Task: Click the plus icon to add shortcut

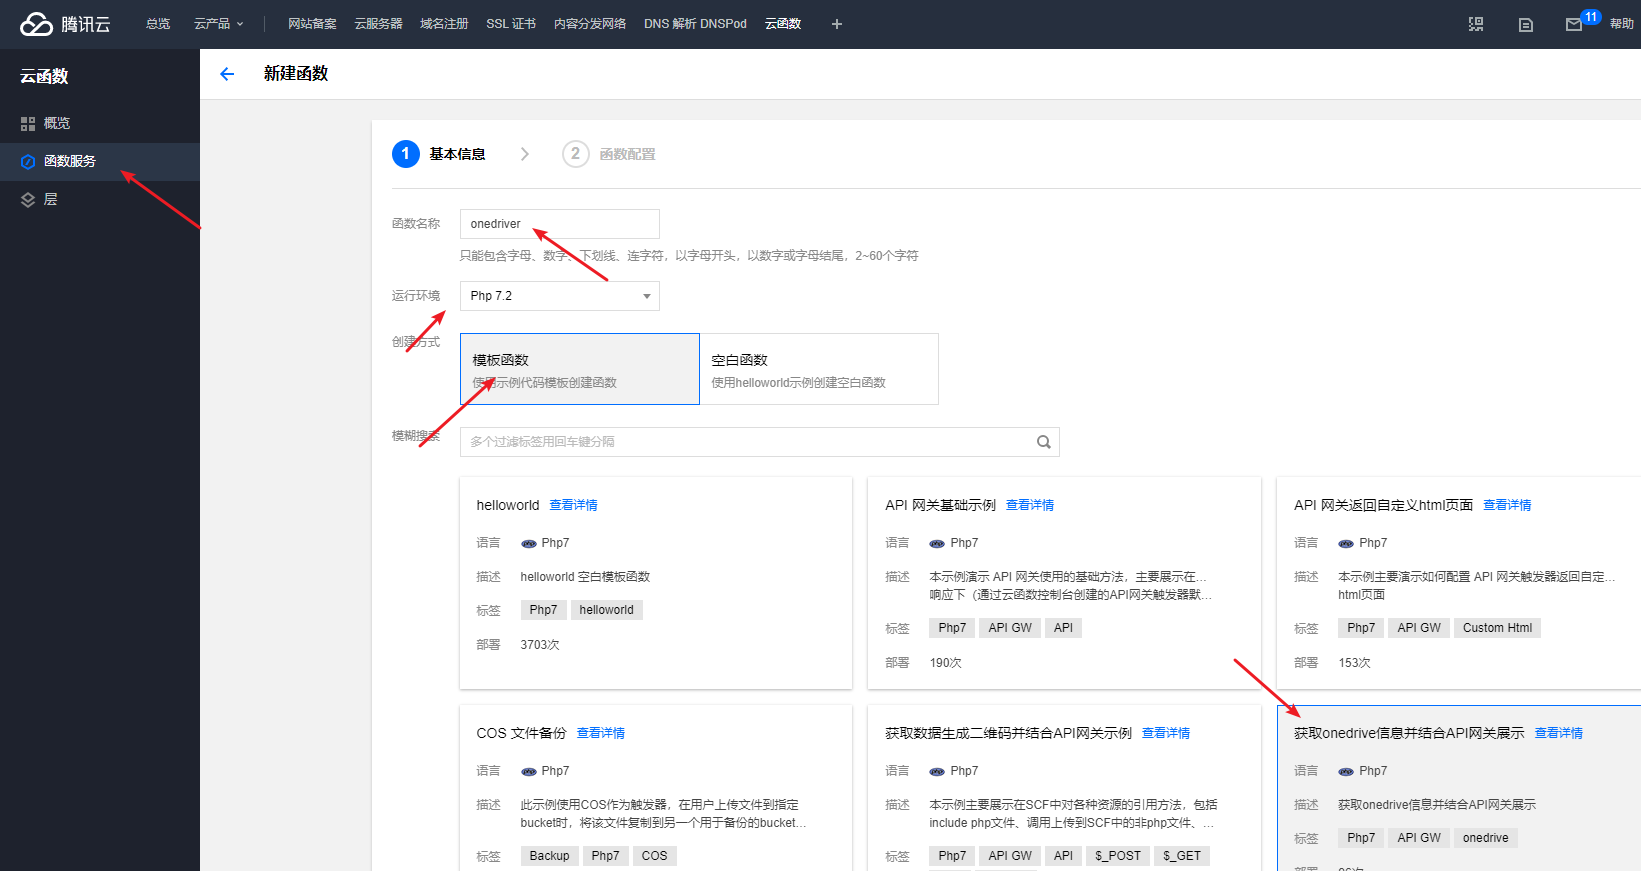Action: point(837,24)
